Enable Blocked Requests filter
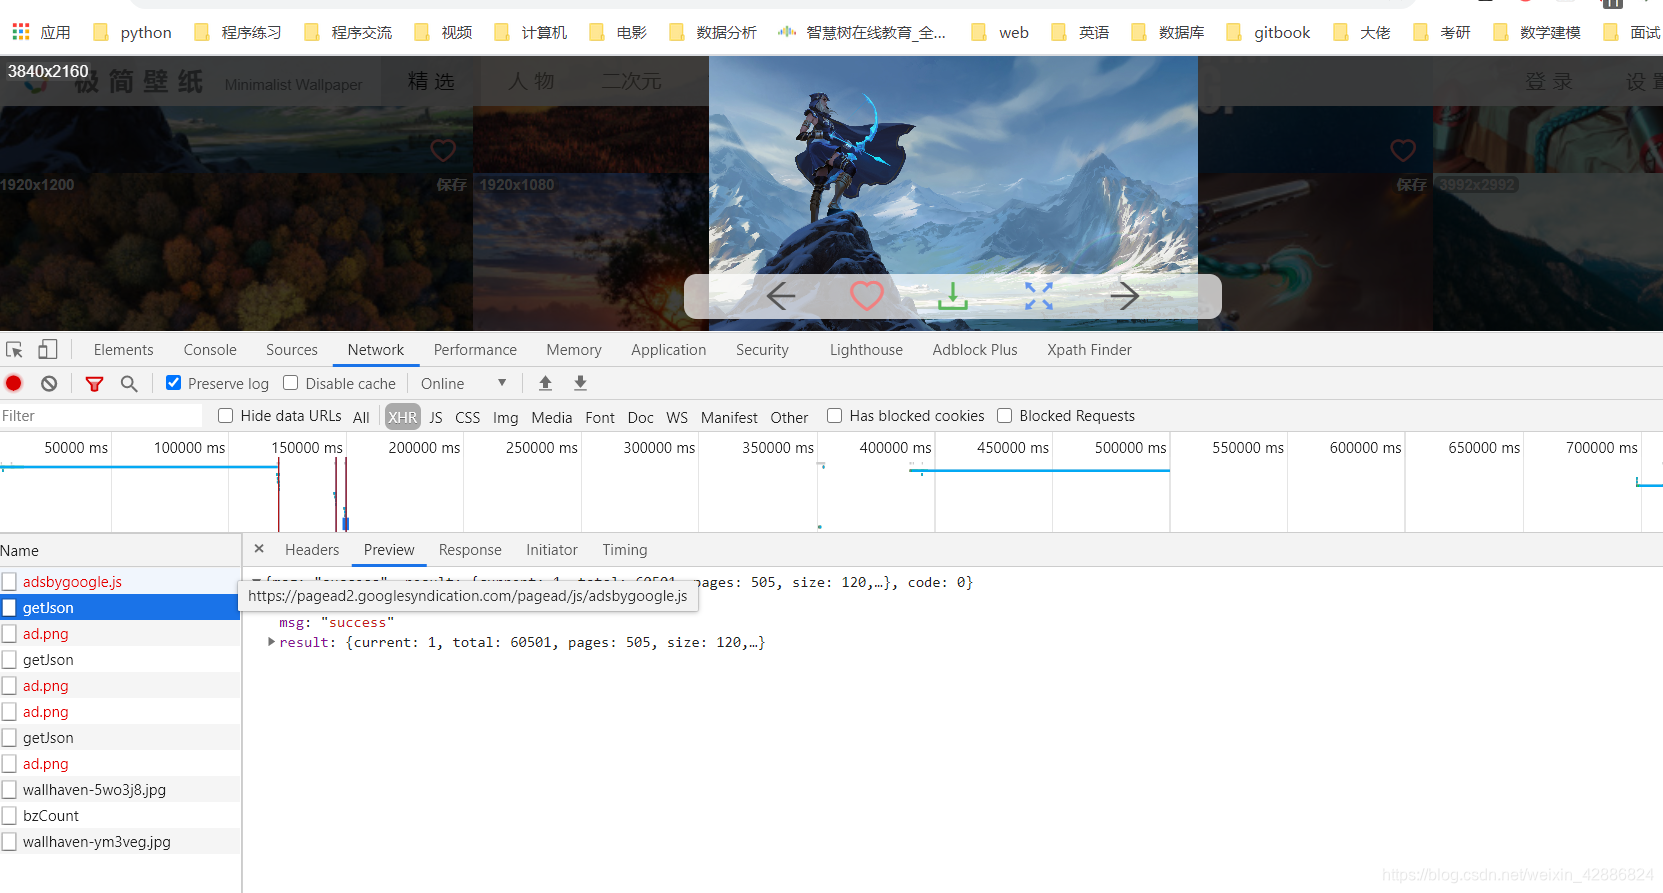The height and width of the screenshot is (893, 1663). point(1005,416)
